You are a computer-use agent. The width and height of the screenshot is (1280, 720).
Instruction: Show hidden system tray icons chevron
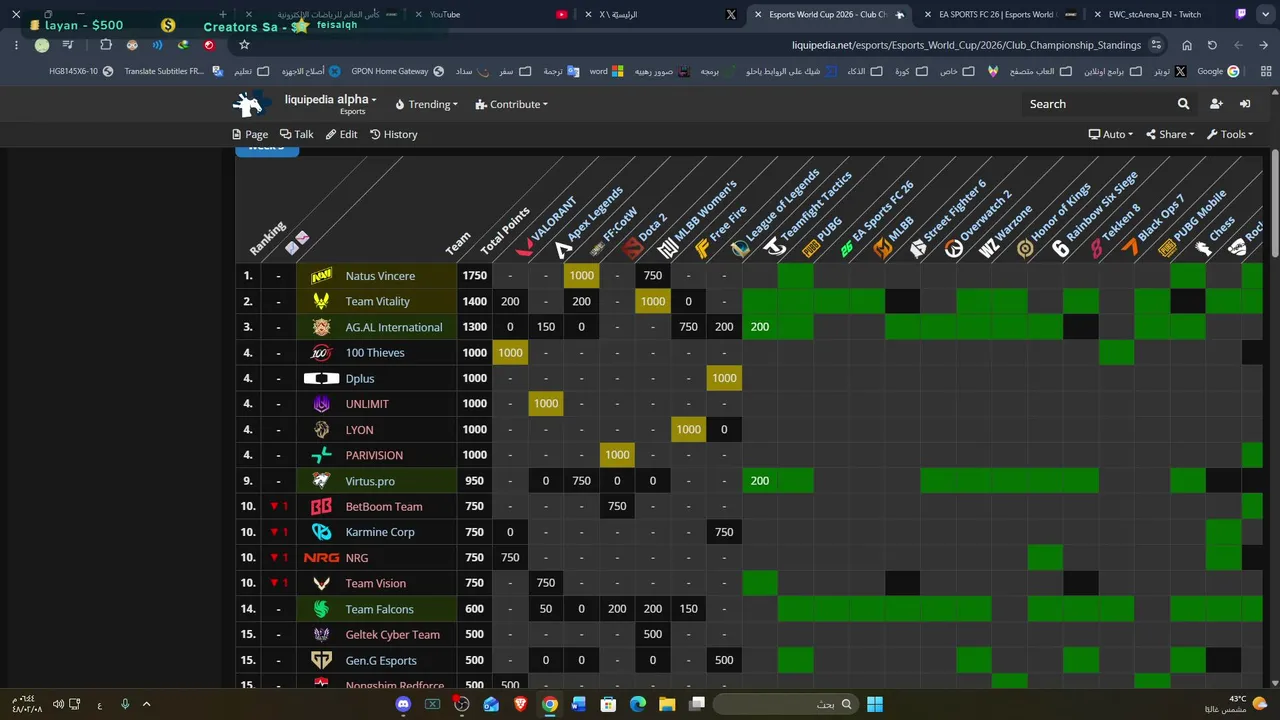(146, 704)
